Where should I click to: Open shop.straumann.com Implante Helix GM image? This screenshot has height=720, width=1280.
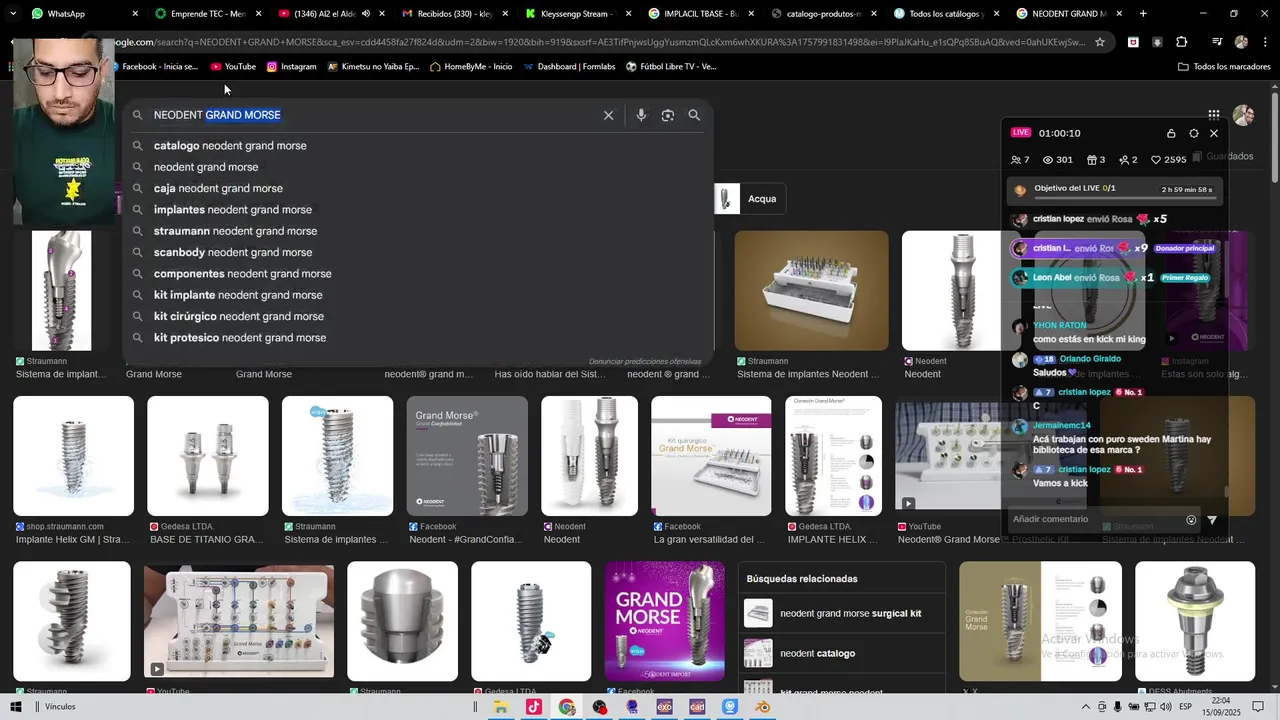(73, 456)
